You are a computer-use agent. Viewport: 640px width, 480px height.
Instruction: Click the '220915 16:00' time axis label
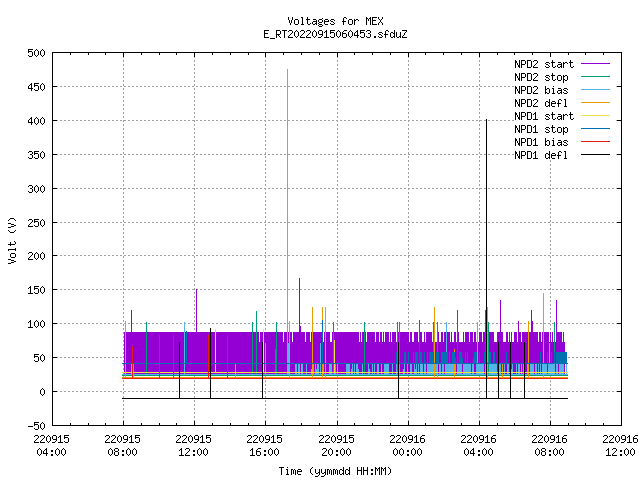pos(264,446)
